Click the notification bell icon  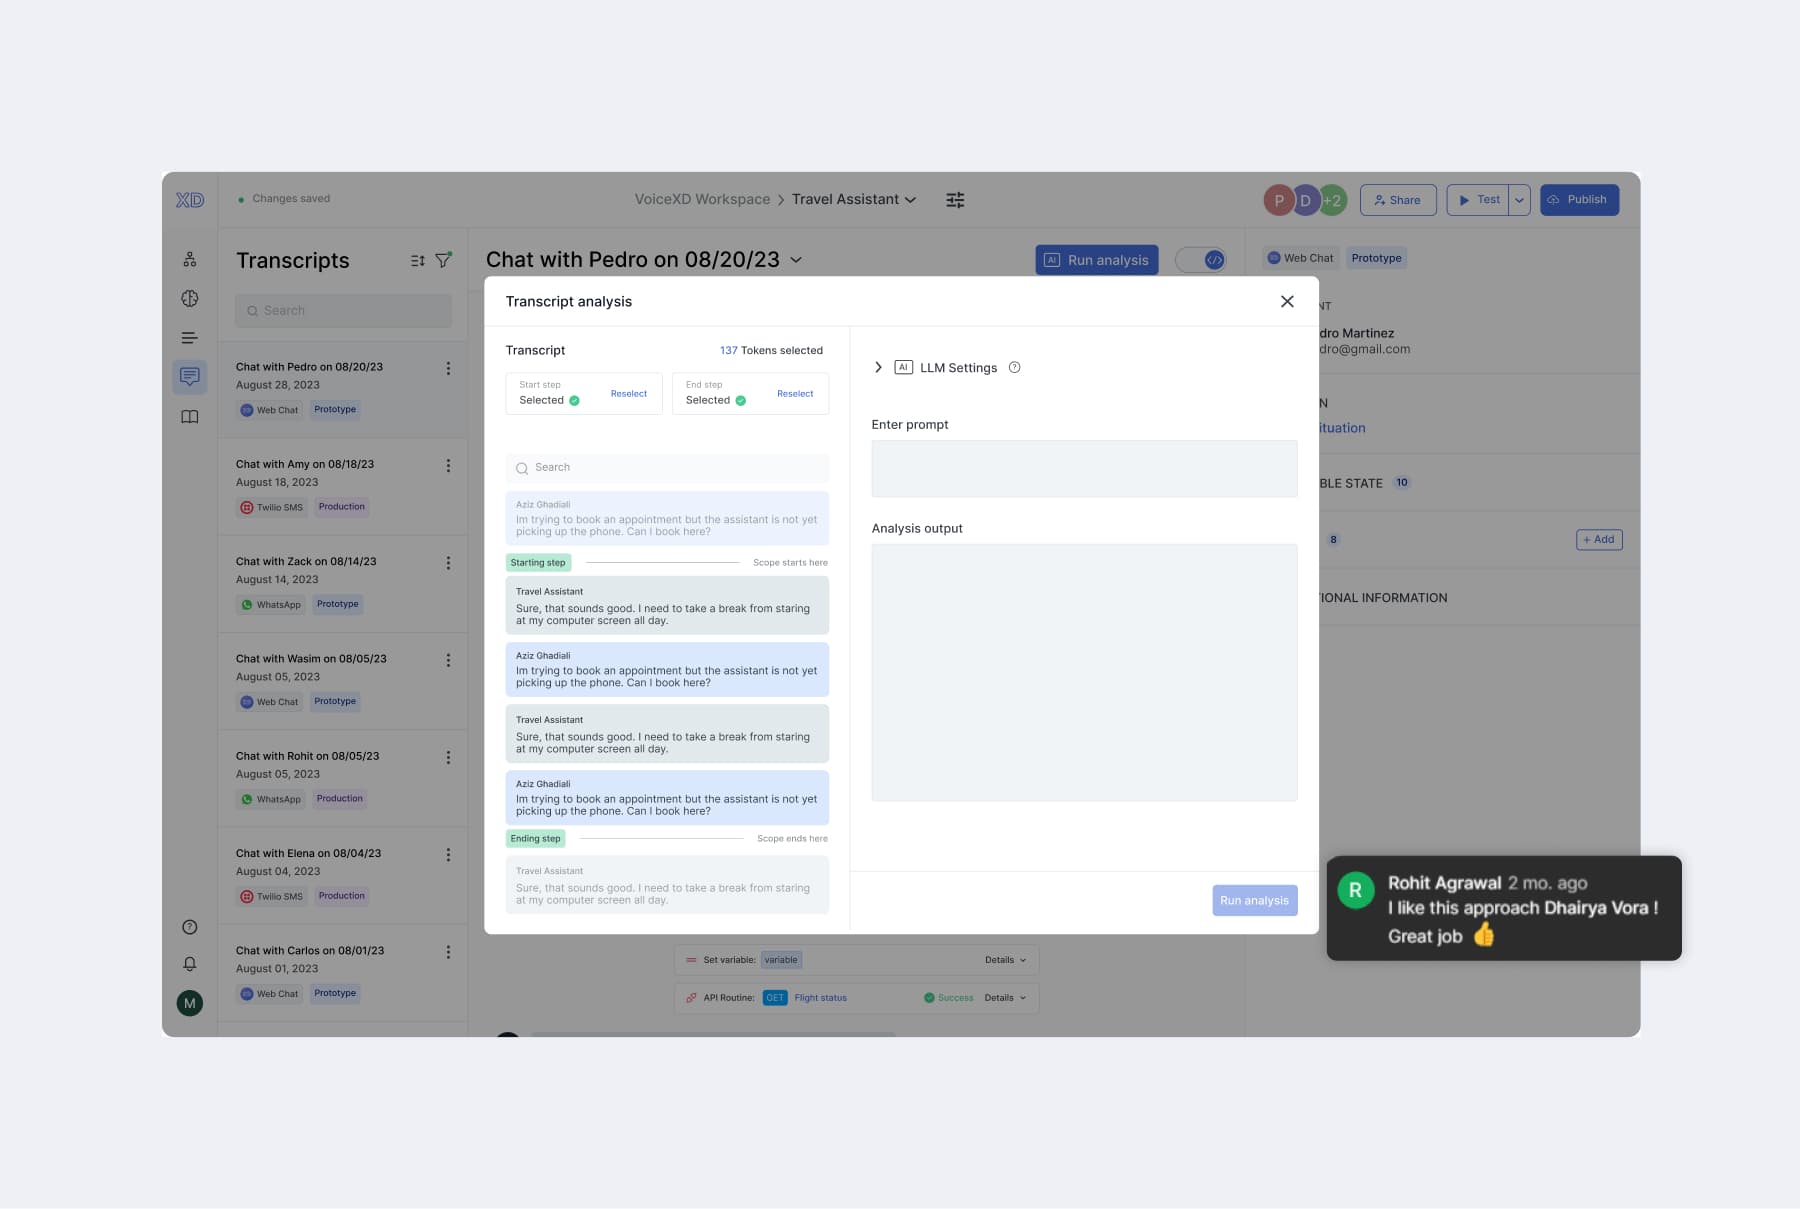click(x=189, y=964)
